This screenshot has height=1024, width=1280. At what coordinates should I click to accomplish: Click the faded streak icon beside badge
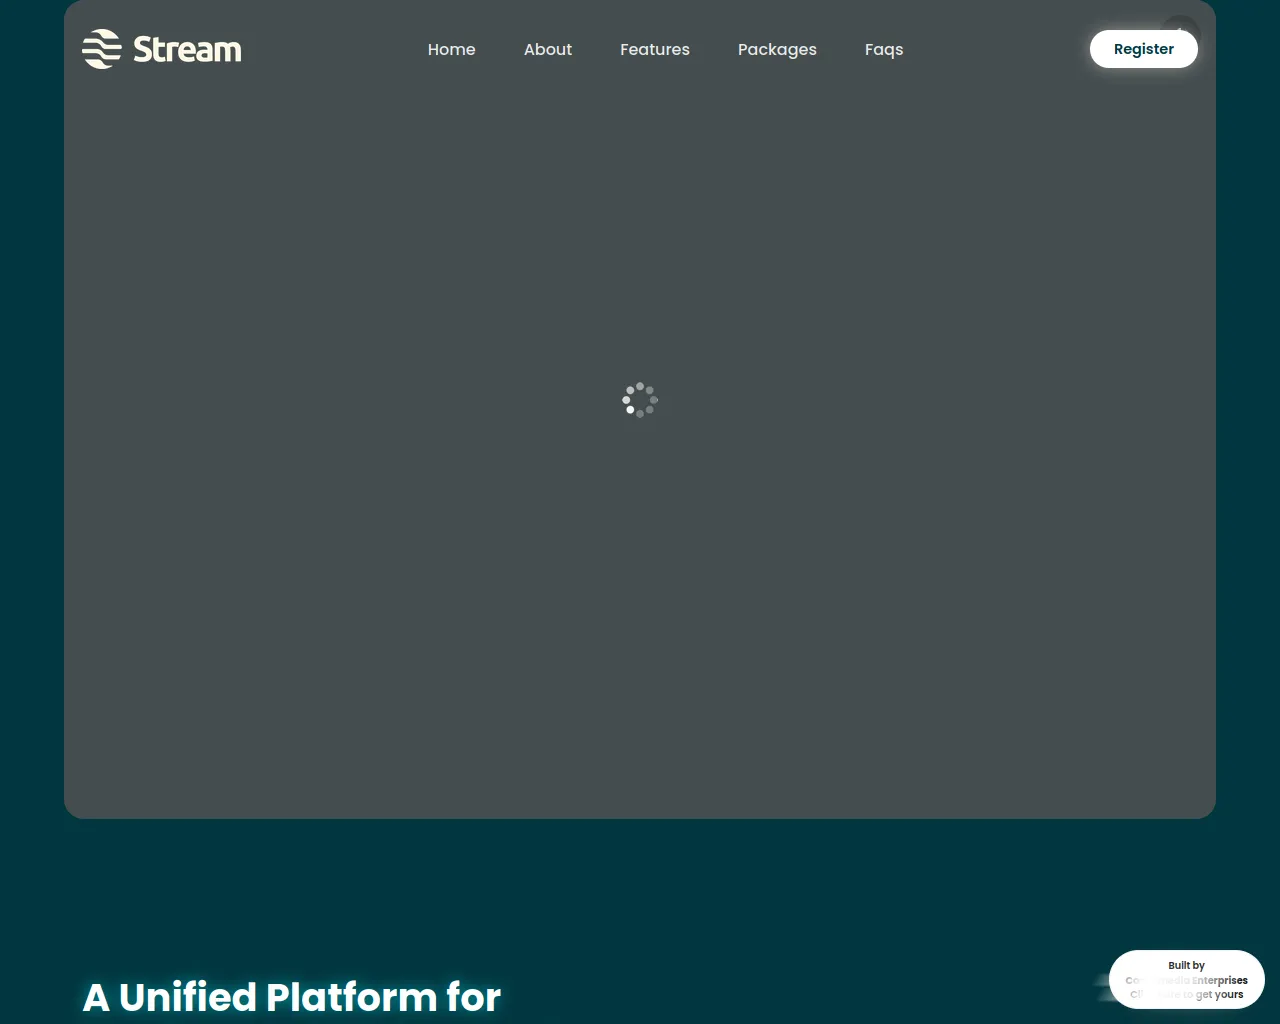pyautogui.click(x=1103, y=987)
